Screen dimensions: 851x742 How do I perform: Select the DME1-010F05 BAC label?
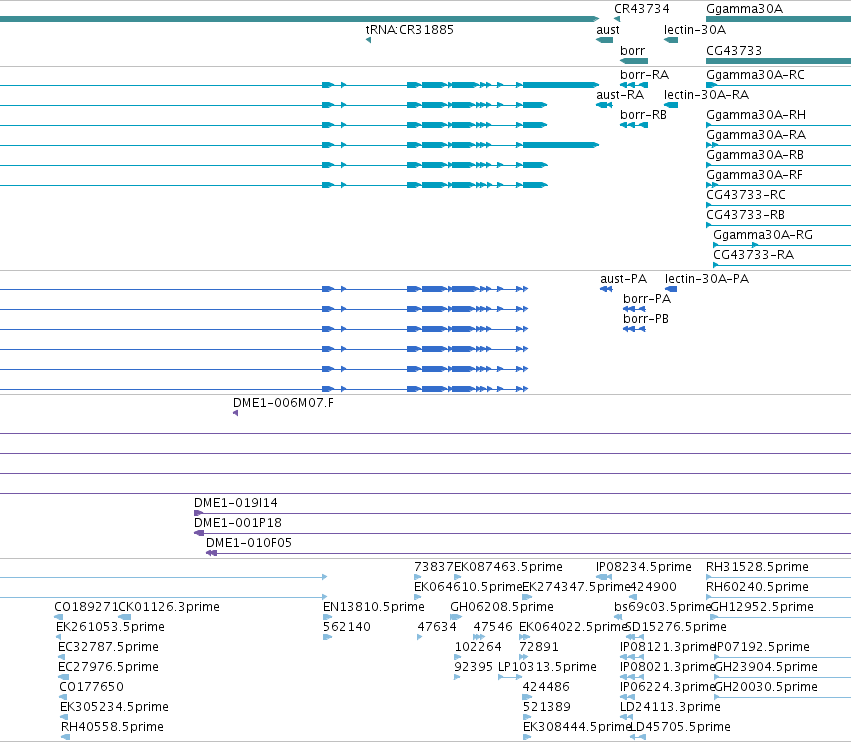point(249,543)
